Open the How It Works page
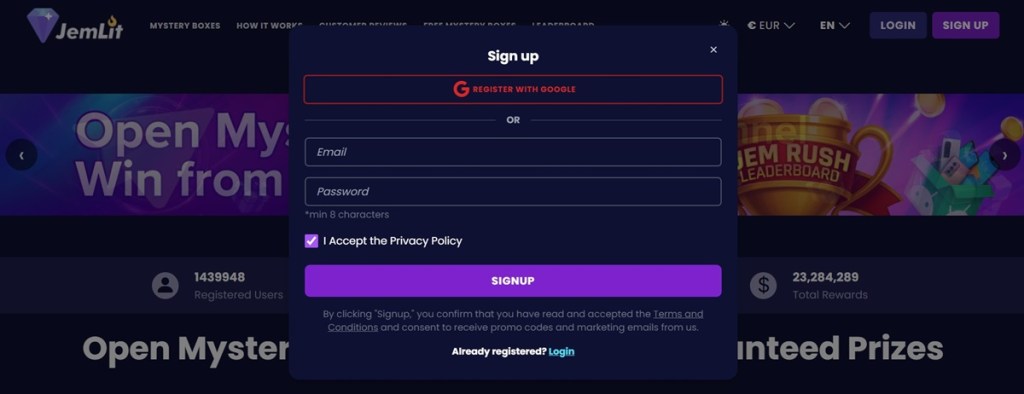The image size is (1024, 394). tap(269, 26)
